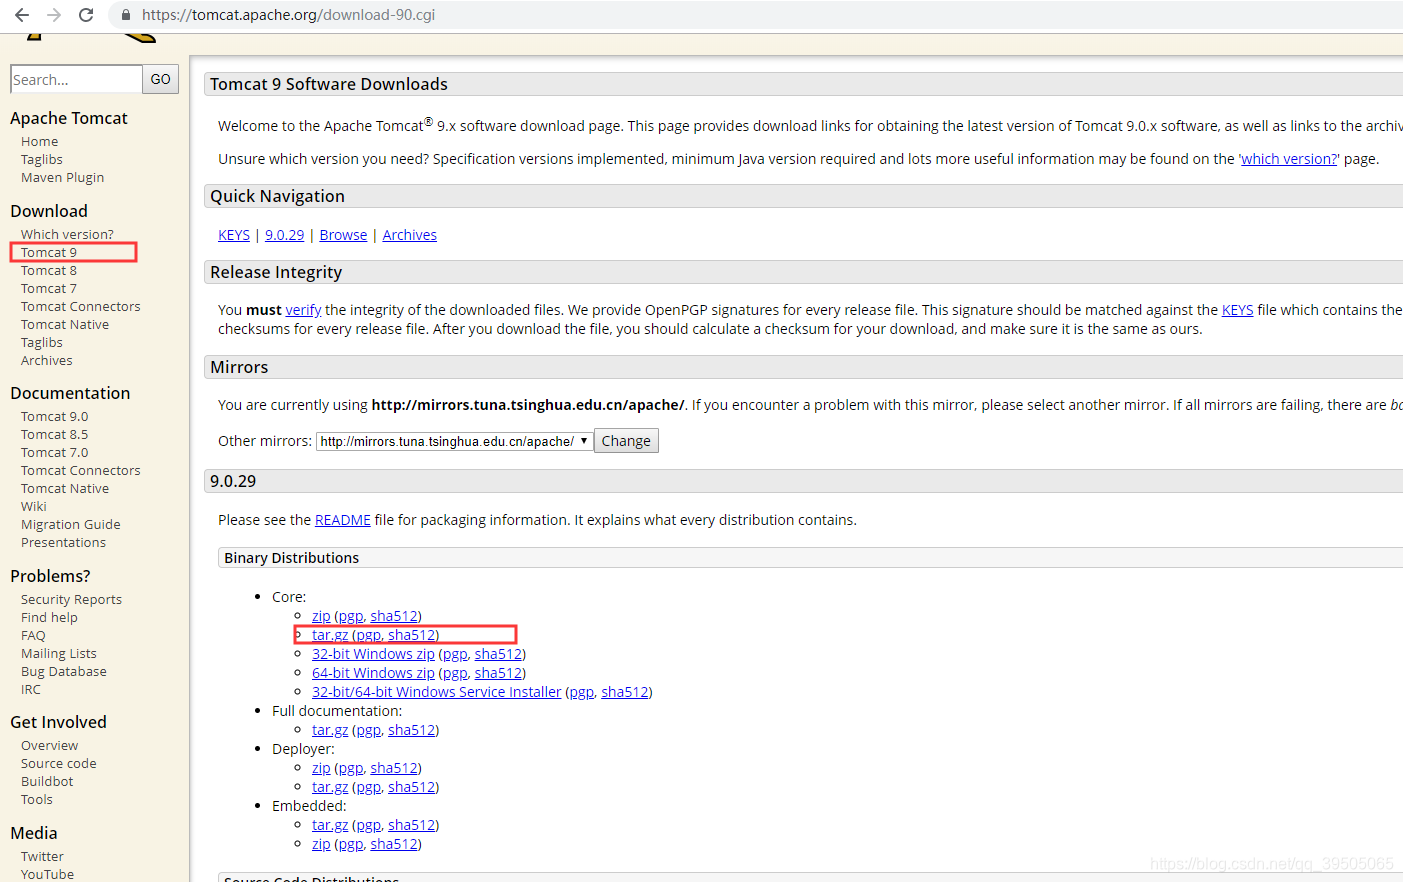Open Presentations sidebar link
1403x882 pixels.
(x=63, y=542)
